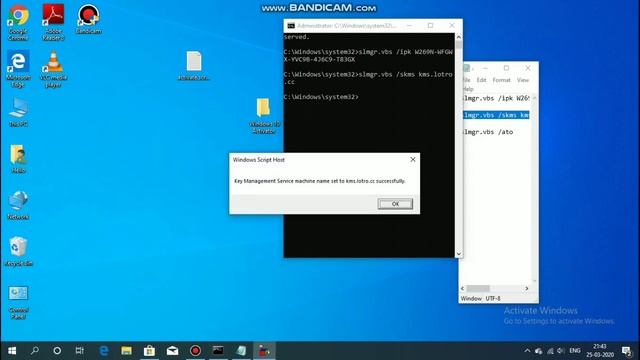Select the activate text file on desktop
Screen dimensions: 640x360
194,66
